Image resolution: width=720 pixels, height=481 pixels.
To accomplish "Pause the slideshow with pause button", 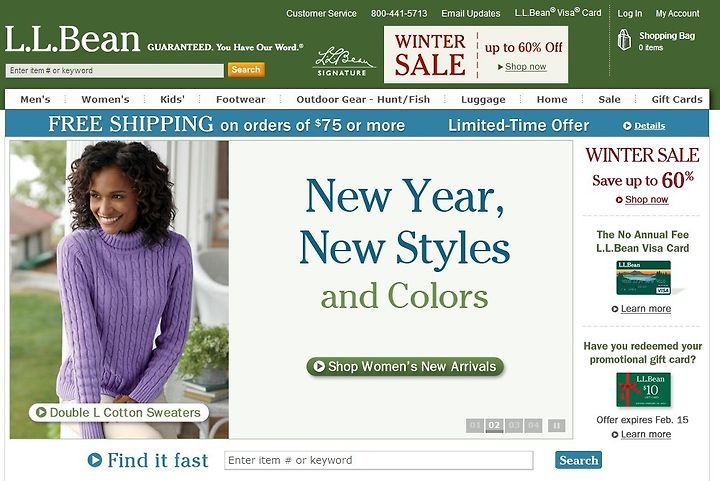I will pyautogui.click(x=557, y=425).
